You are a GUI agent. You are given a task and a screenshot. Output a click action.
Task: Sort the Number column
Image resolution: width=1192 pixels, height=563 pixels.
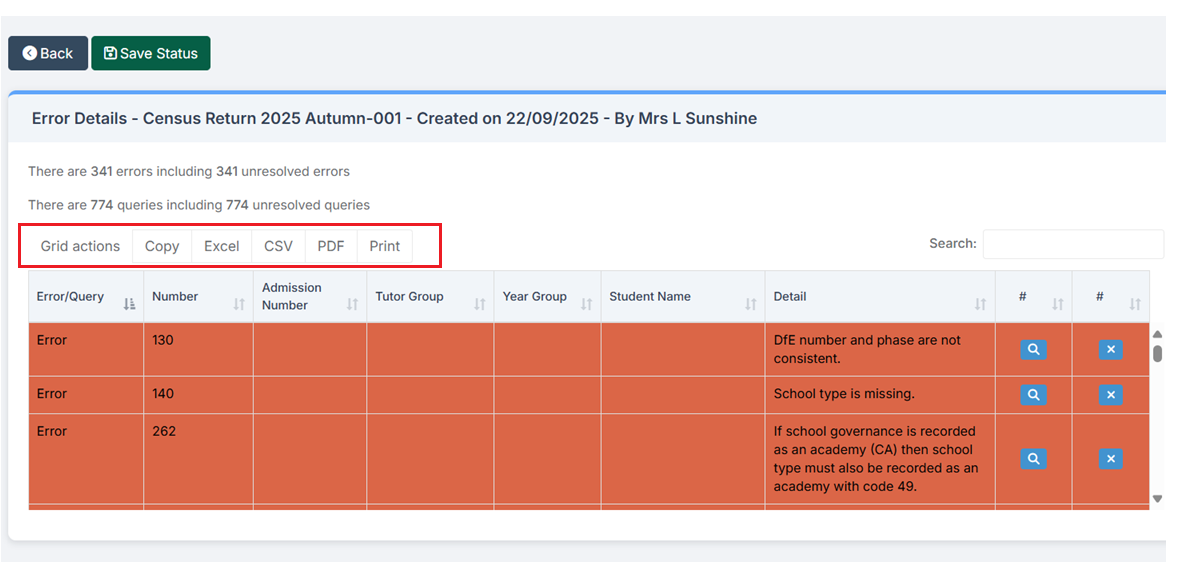click(239, 304)
